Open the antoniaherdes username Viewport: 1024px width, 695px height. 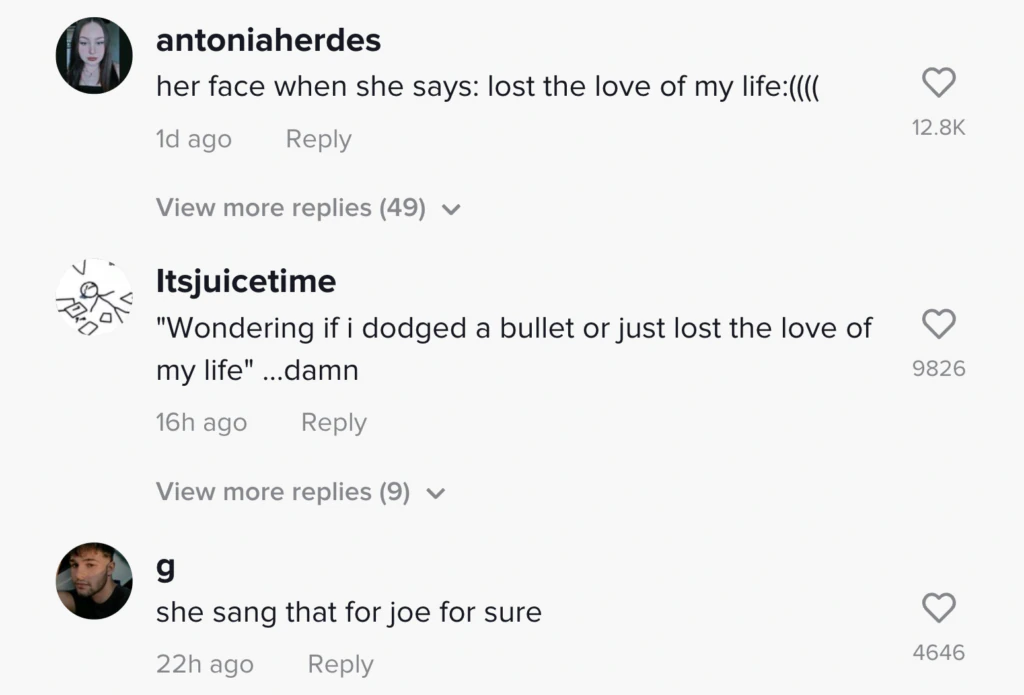click(268, 41)
